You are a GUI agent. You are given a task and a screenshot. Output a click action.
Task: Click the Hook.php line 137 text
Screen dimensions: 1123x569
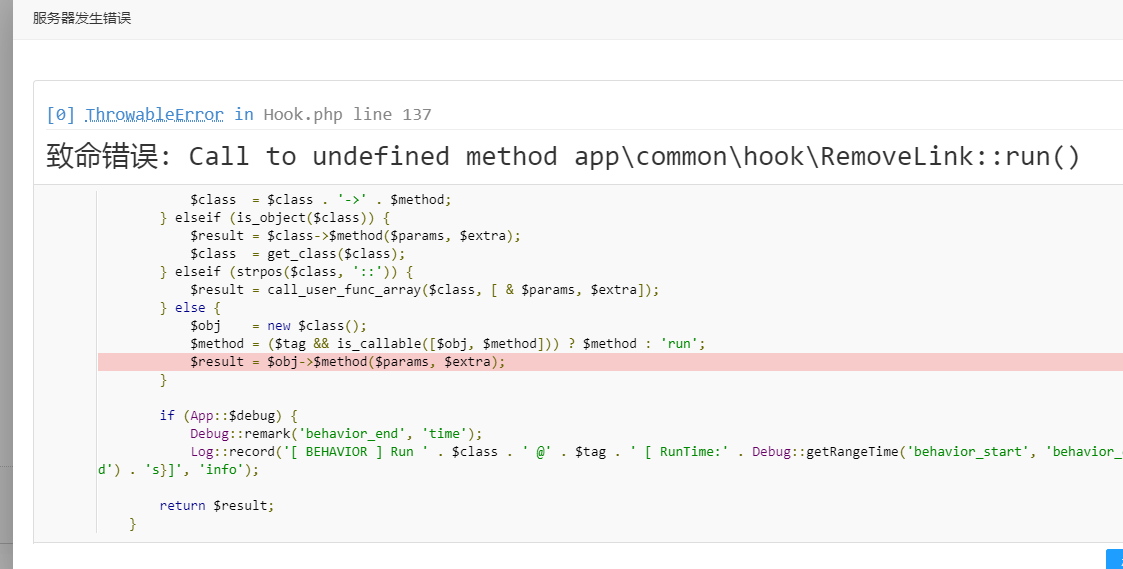pyautogui.click(x=347, y=114)
